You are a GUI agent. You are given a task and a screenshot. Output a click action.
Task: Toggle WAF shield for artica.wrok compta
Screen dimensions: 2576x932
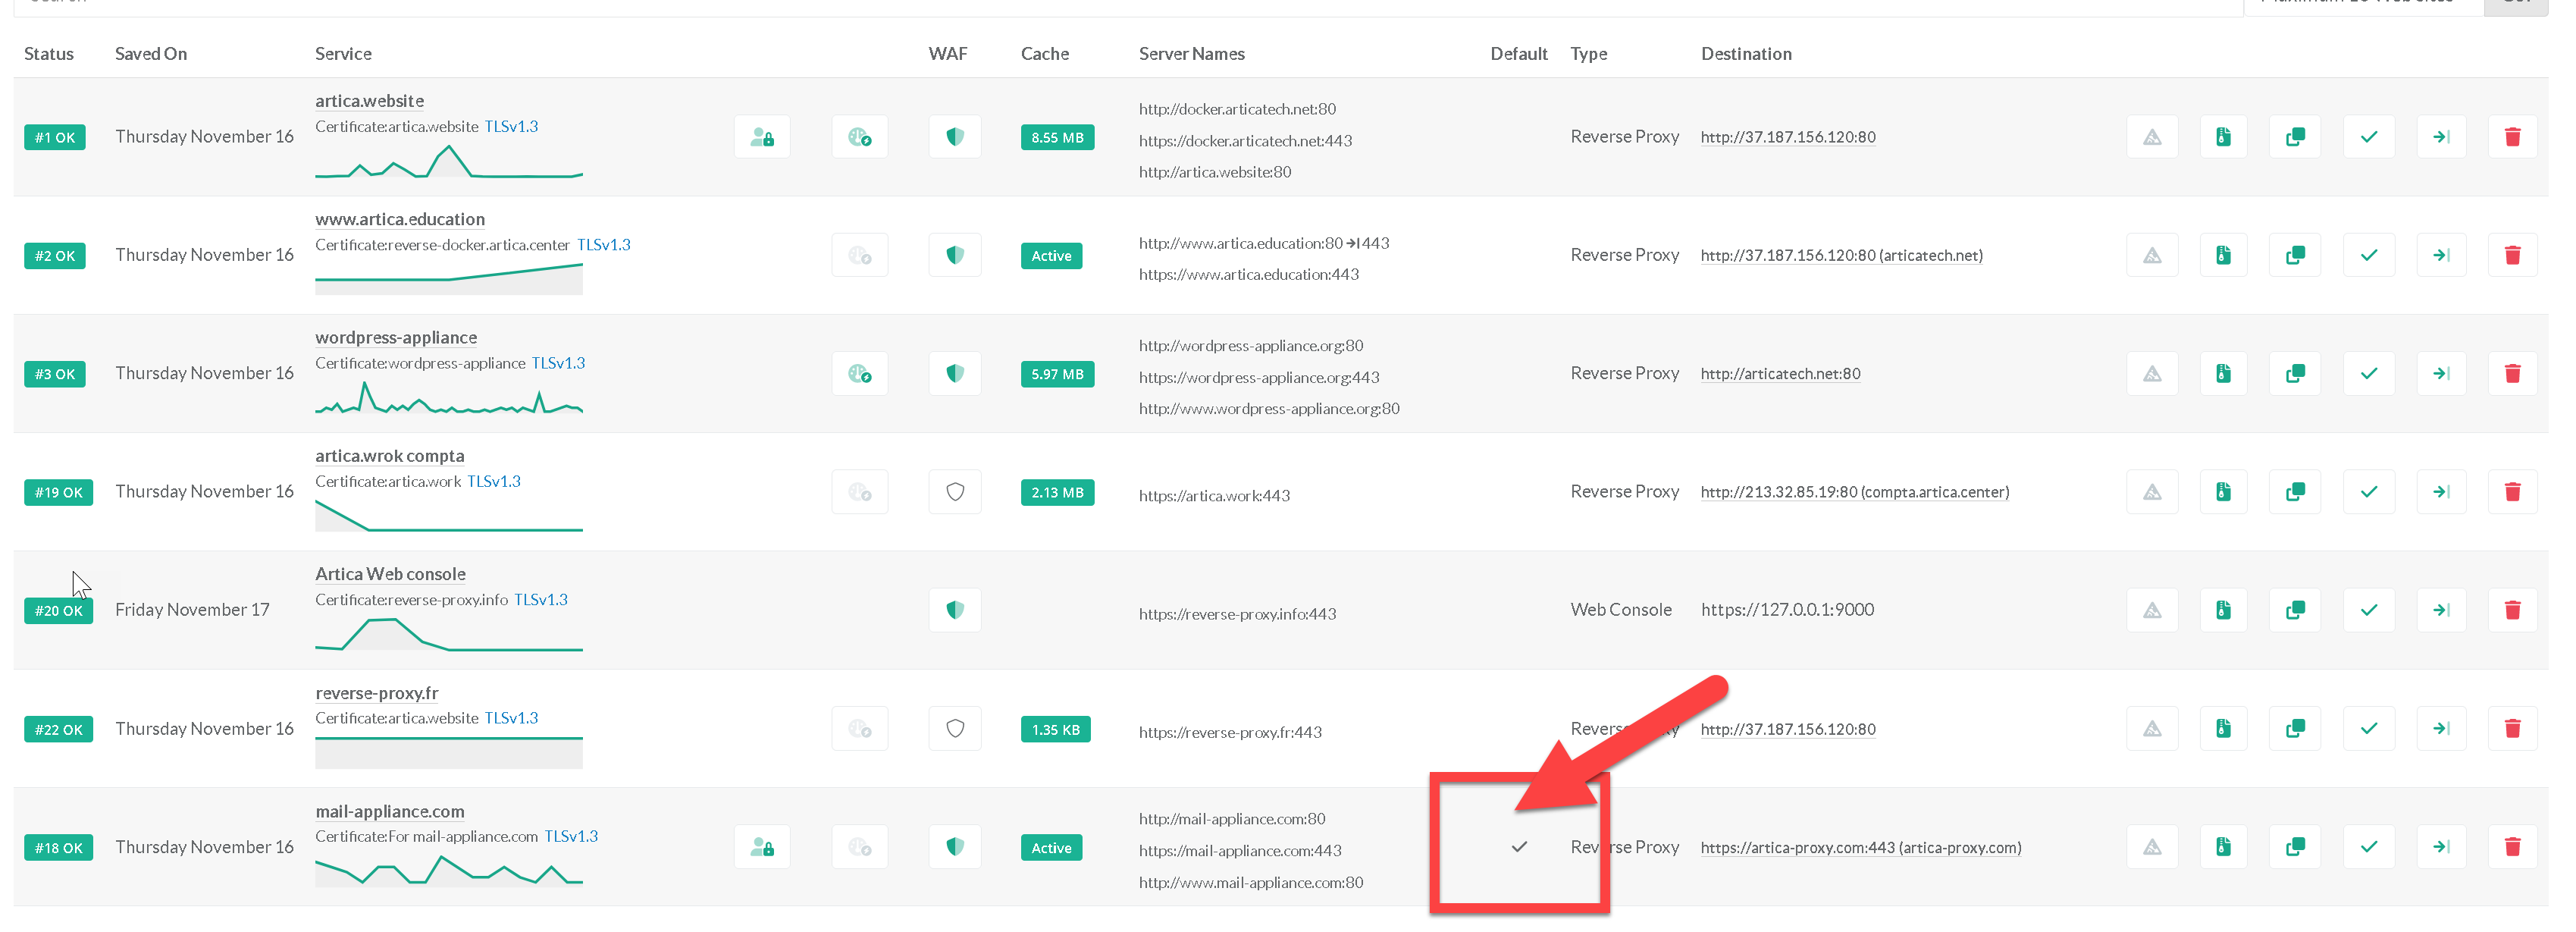tap(955, 492)
